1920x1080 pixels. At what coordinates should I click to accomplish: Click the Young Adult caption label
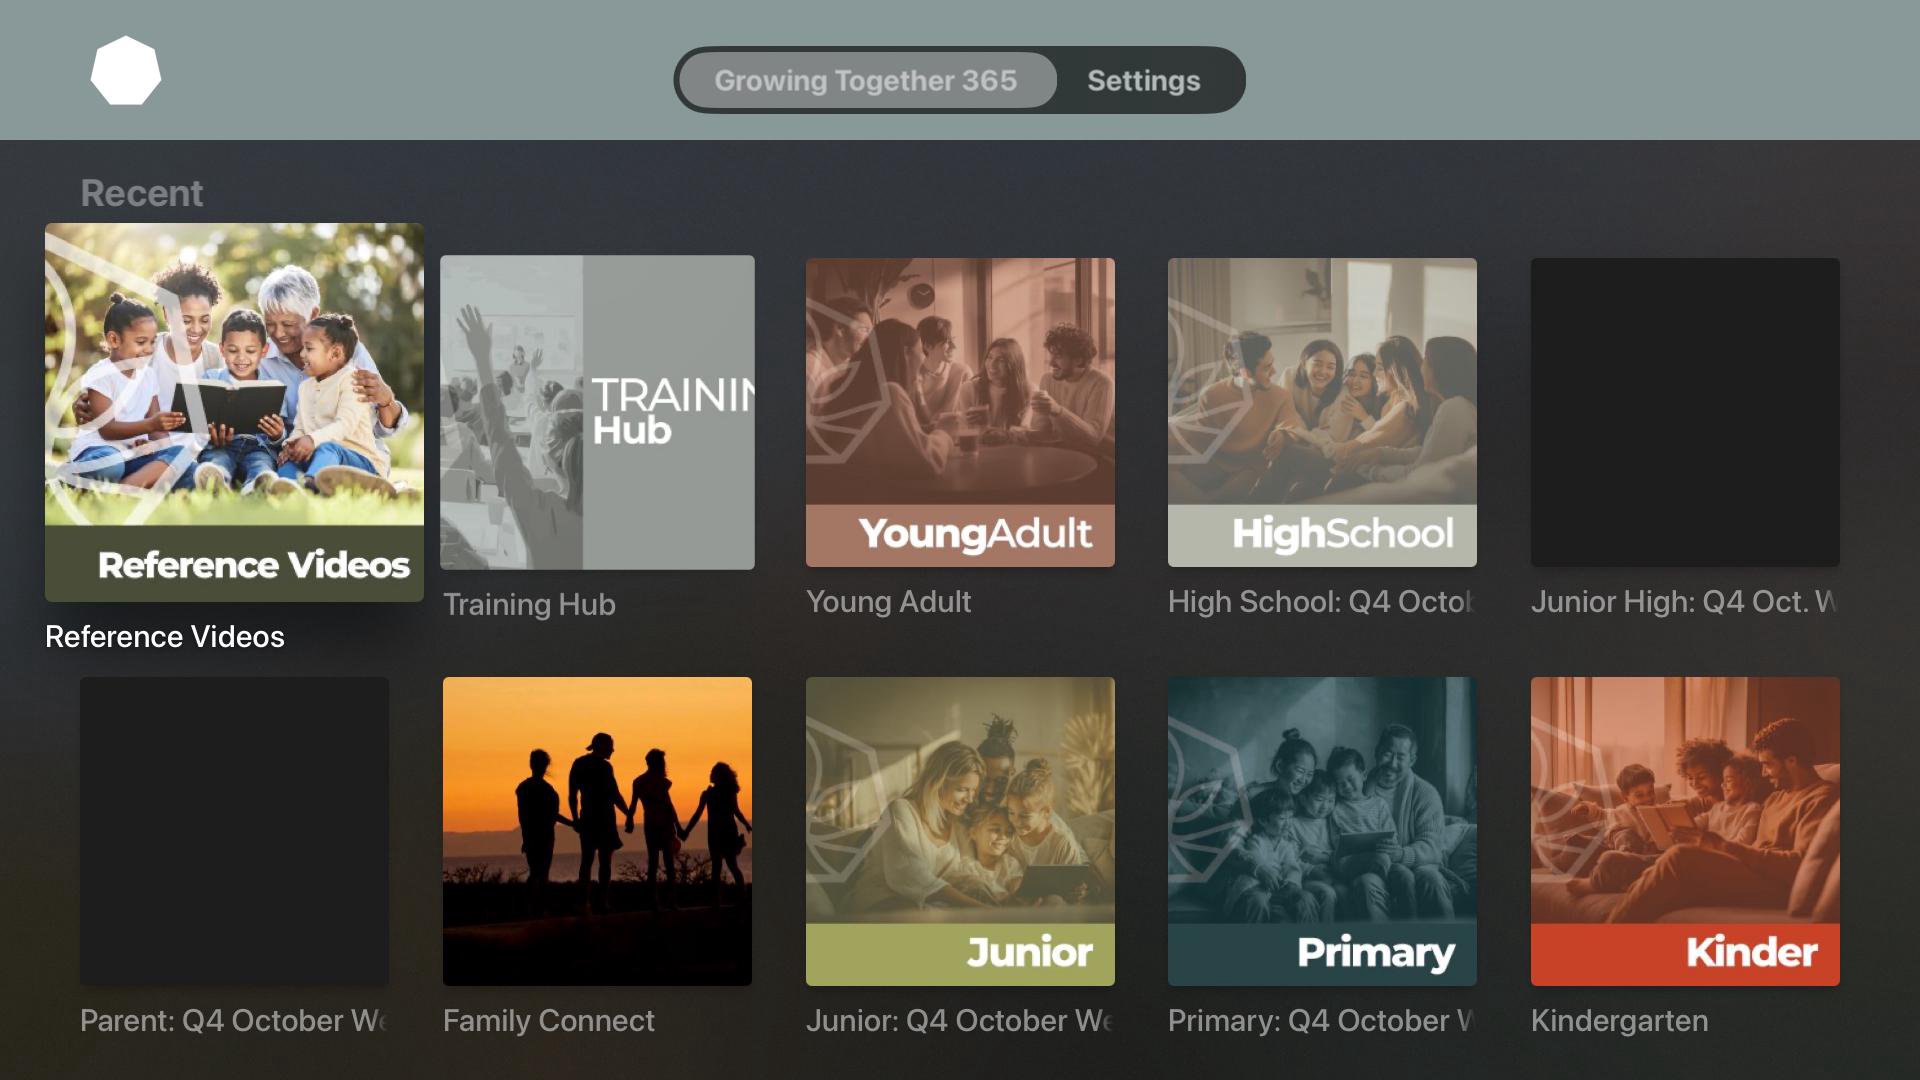point(888,602)
